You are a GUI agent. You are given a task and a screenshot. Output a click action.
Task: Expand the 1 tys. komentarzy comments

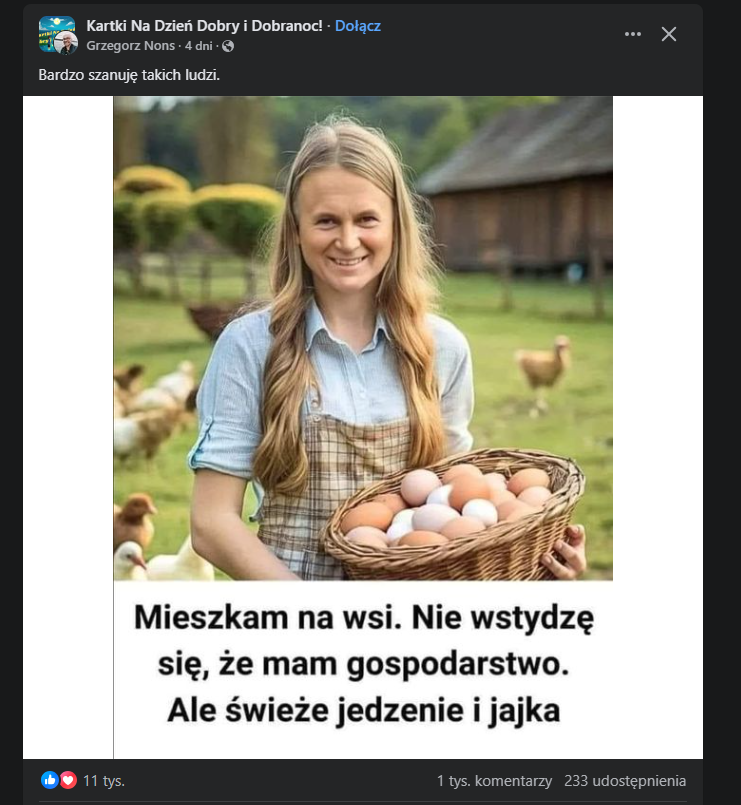click(x=494, y=780)
